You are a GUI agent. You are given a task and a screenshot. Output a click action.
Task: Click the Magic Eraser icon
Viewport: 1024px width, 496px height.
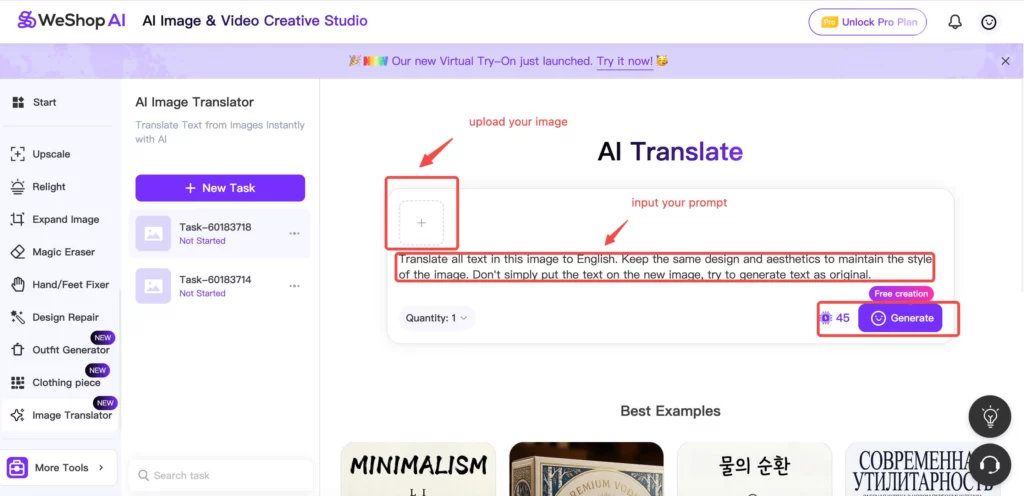coord(18,253)
